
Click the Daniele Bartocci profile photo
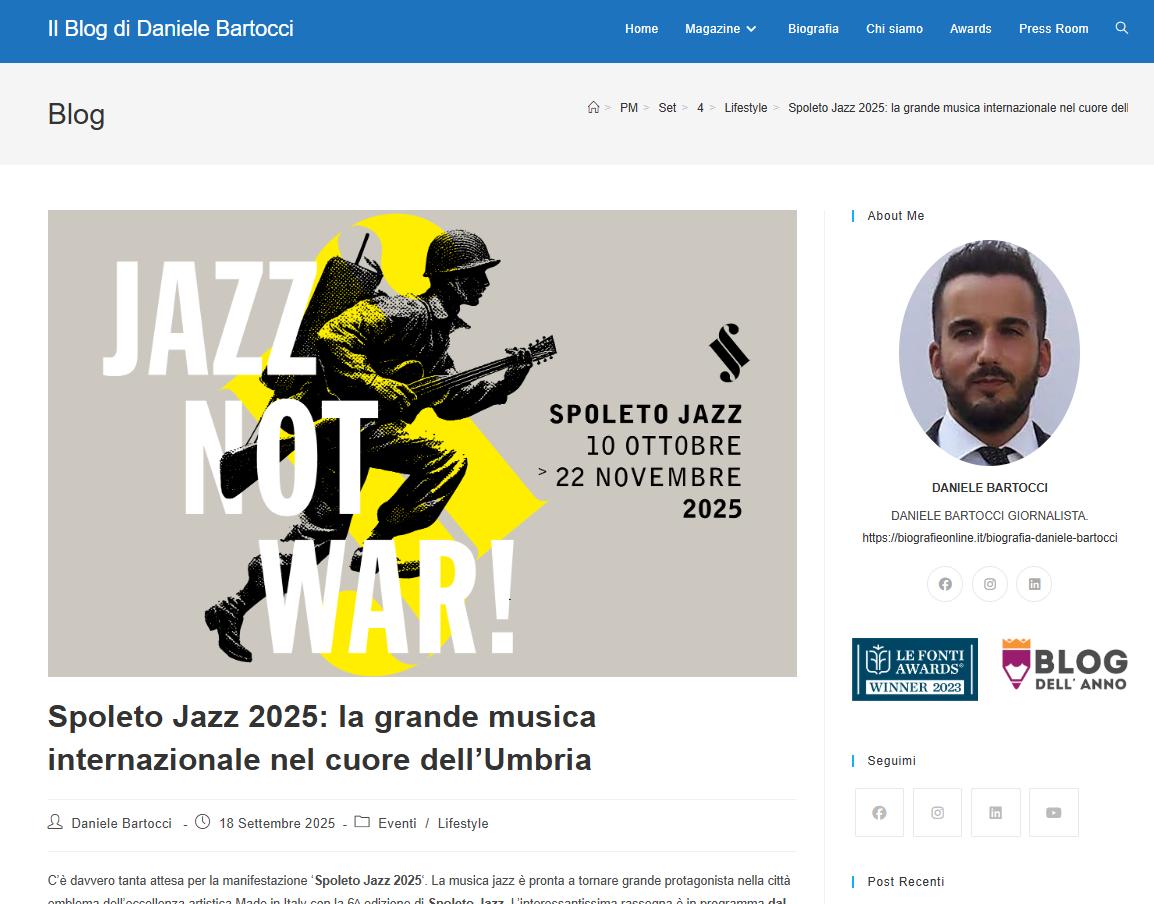coord(989,353)
